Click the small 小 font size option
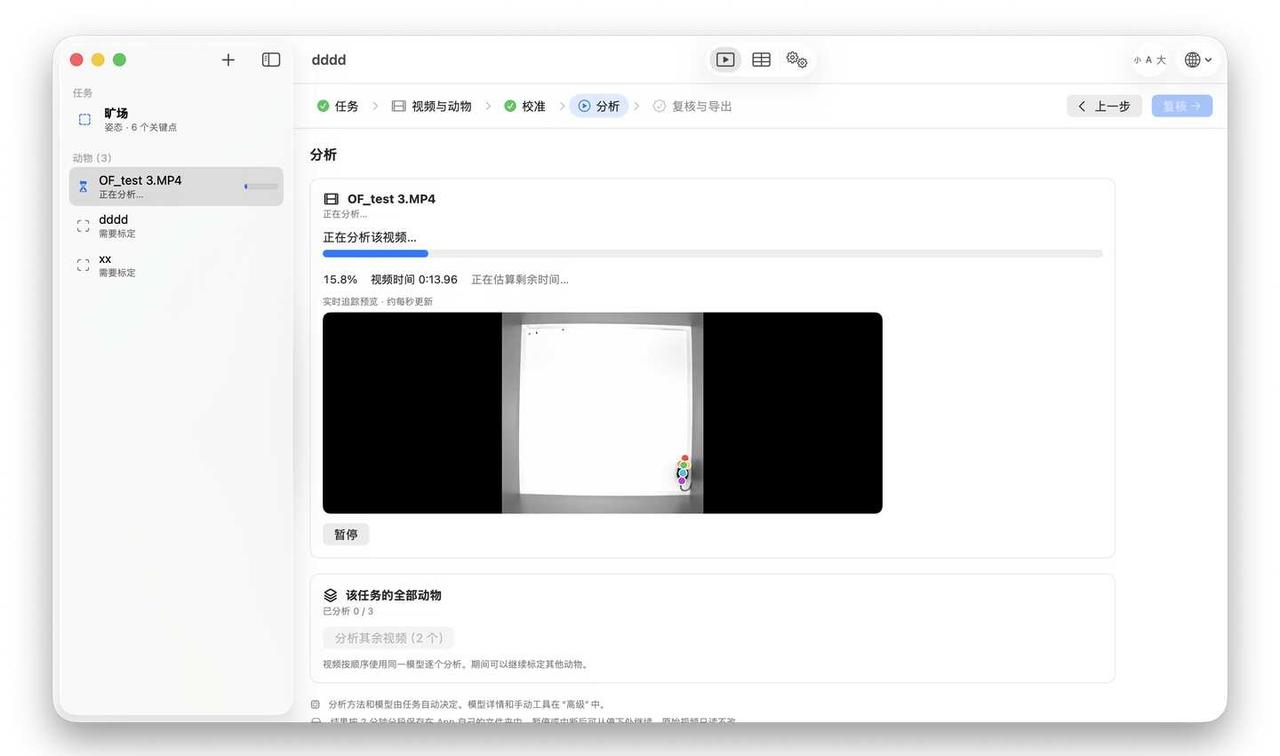This screenshot has width=1280, height=756. 1137,61
